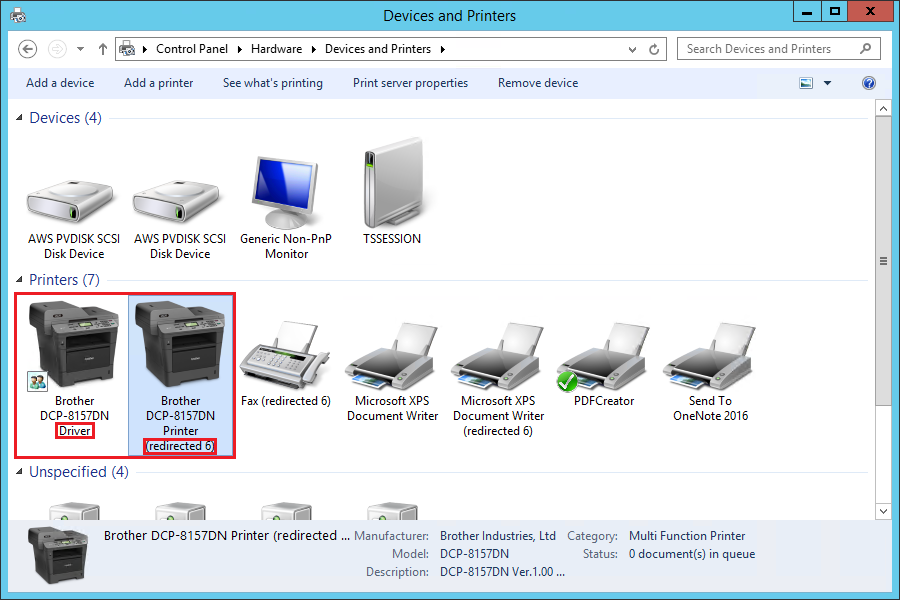Collapse the Printers (7) group
The image size is (900, 600).
click(19, 280)
